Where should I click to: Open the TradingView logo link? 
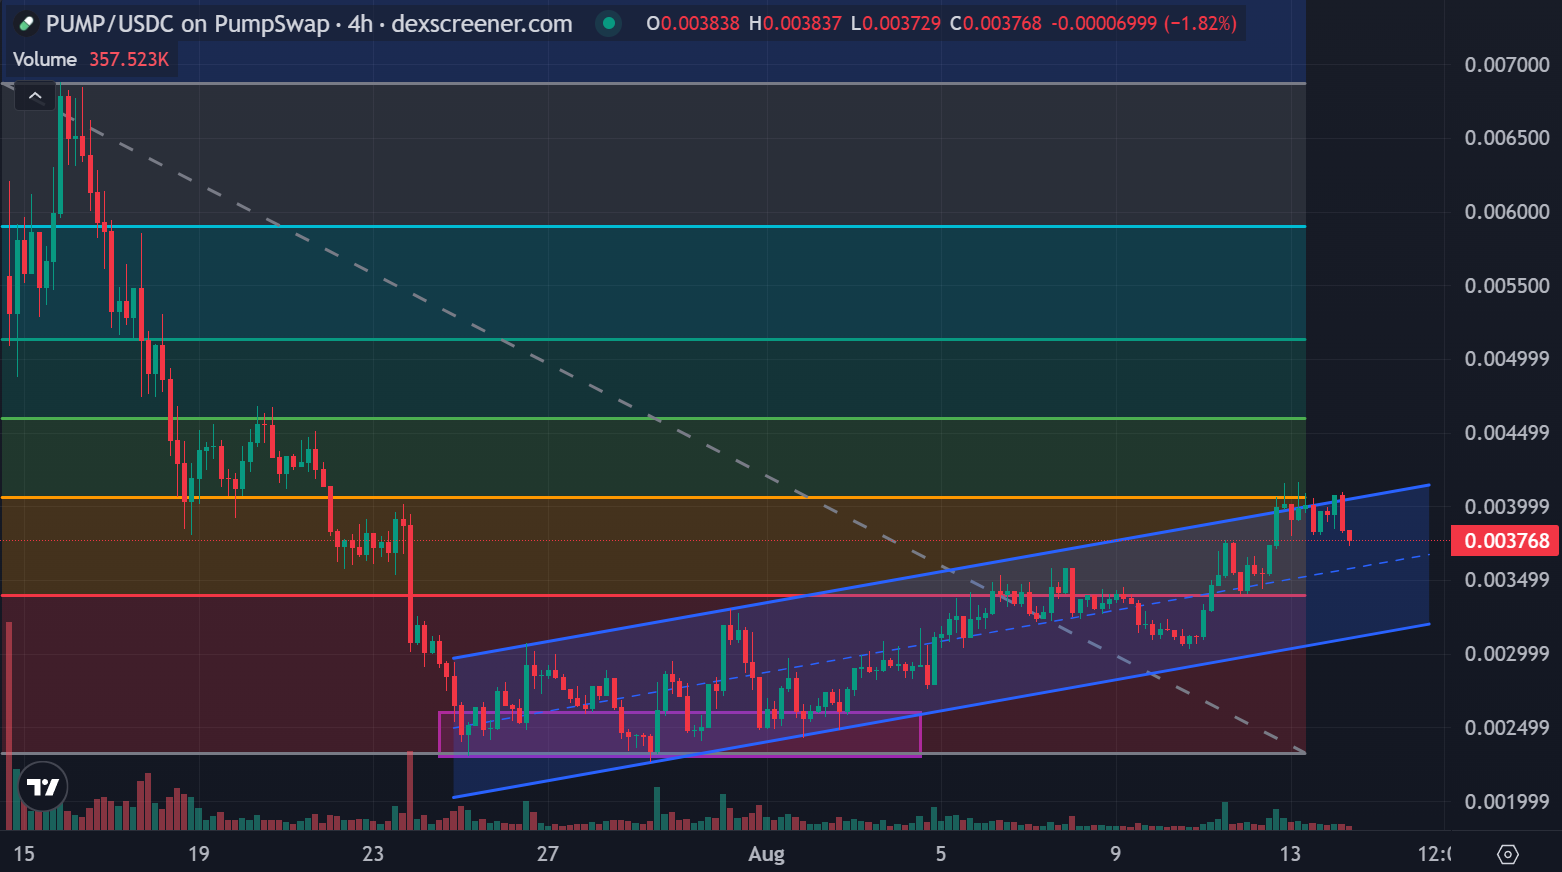pos(43,788)
